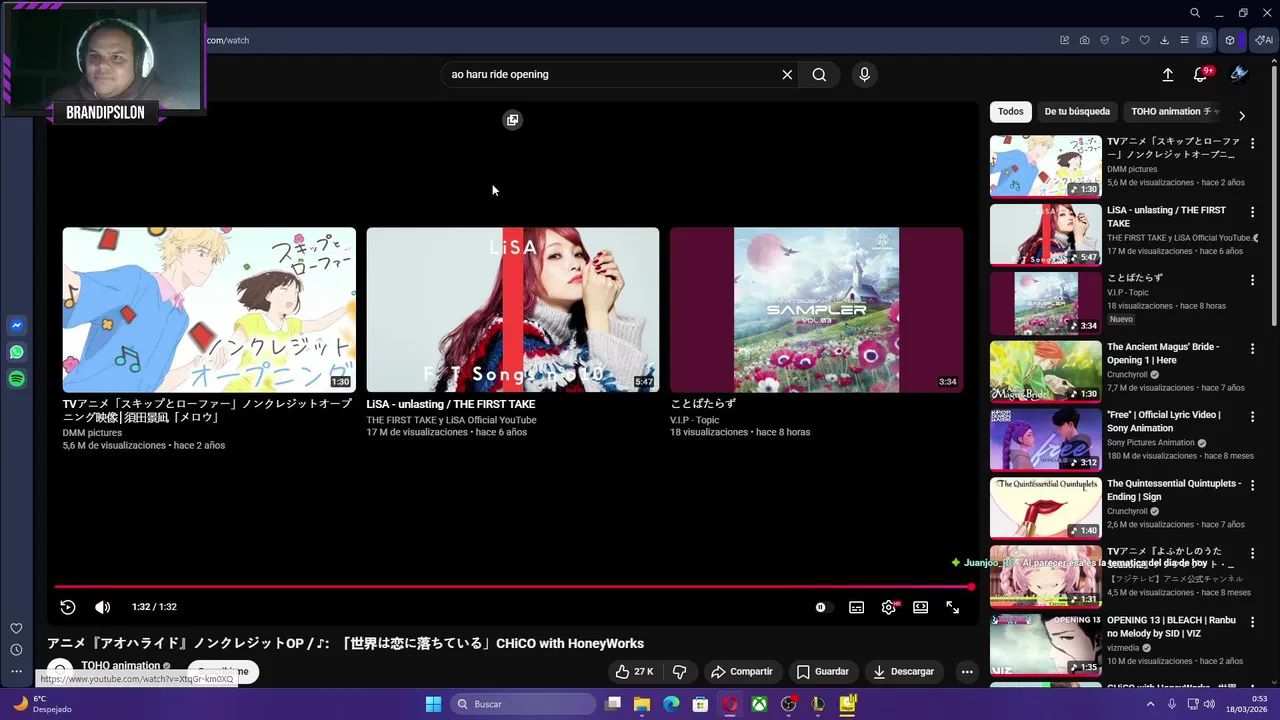Open options for sidebar Skip and Loafer video
This screenshot has height=720, width=1280.
1252,143
